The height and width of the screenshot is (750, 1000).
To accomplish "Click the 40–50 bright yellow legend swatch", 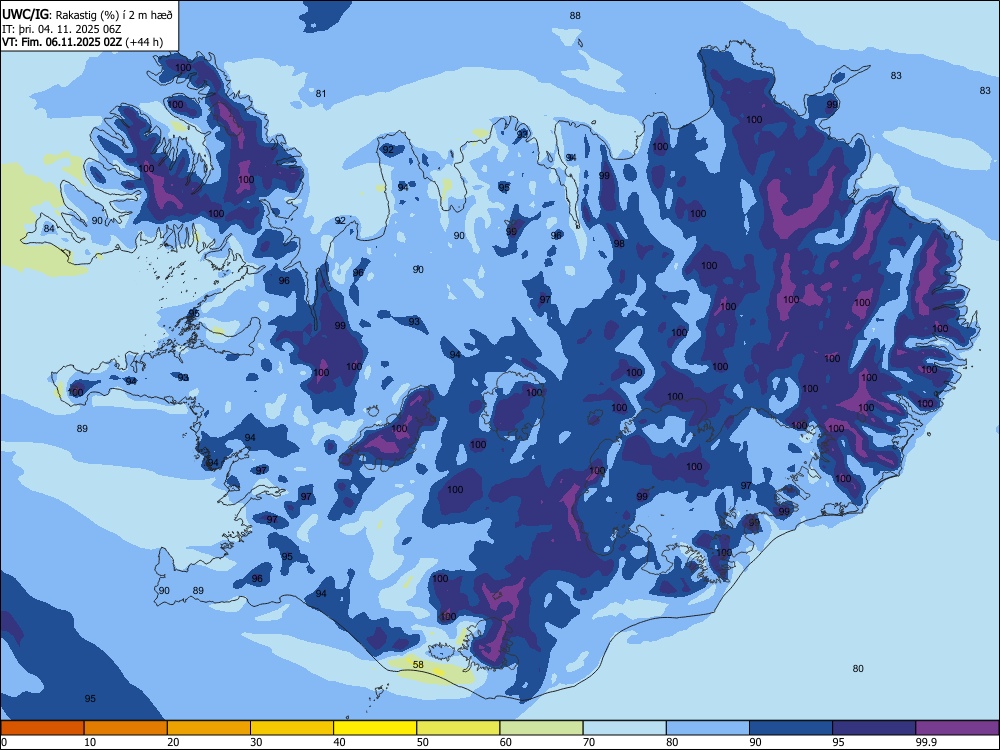I will click(x=375, y=728).
